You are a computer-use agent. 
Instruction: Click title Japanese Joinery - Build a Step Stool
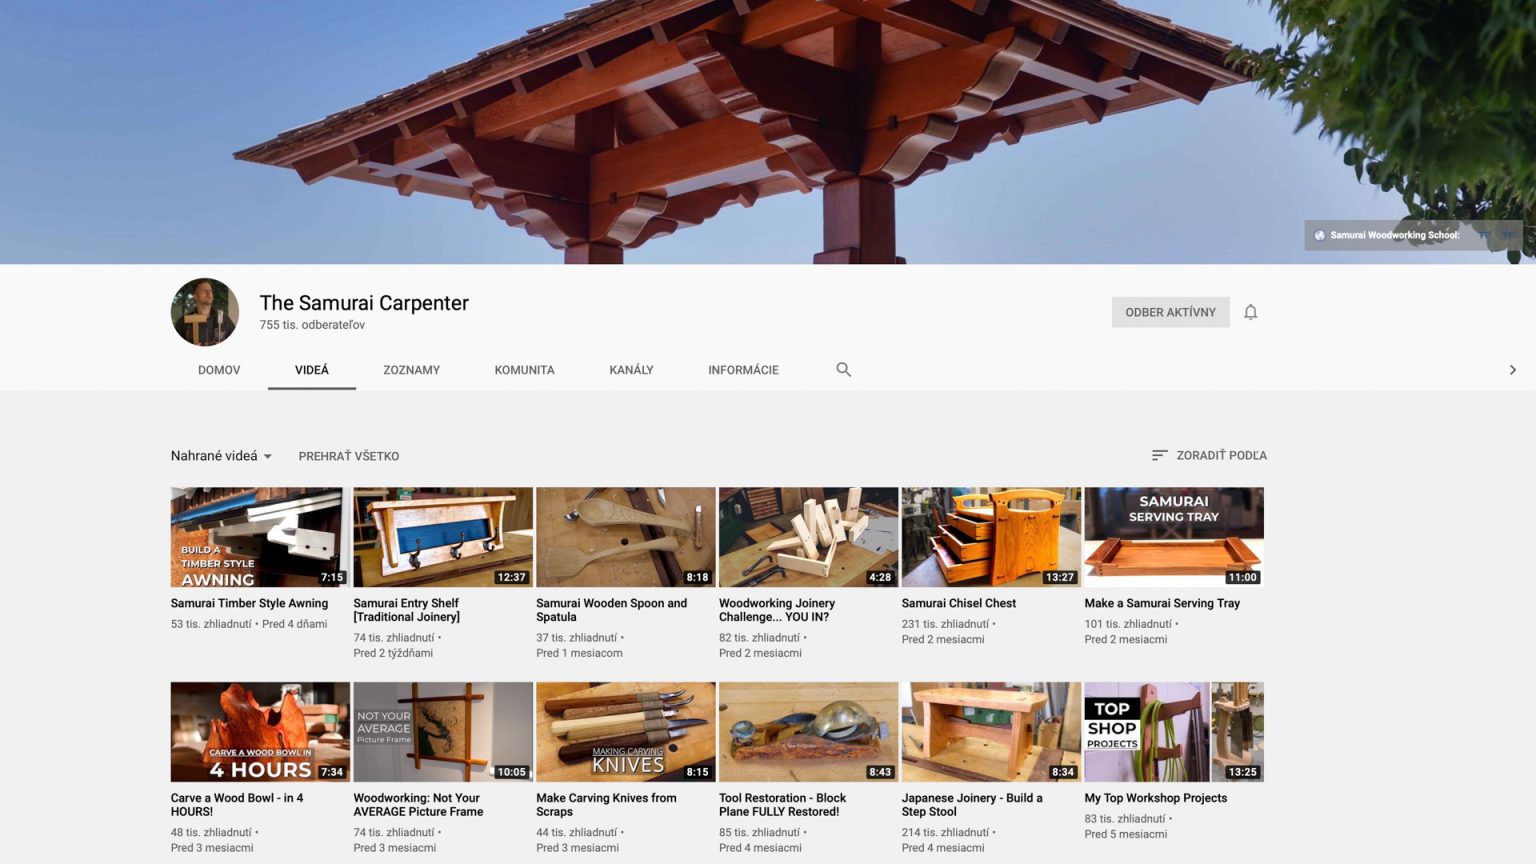pyautogui.click(x=972, y=805)
